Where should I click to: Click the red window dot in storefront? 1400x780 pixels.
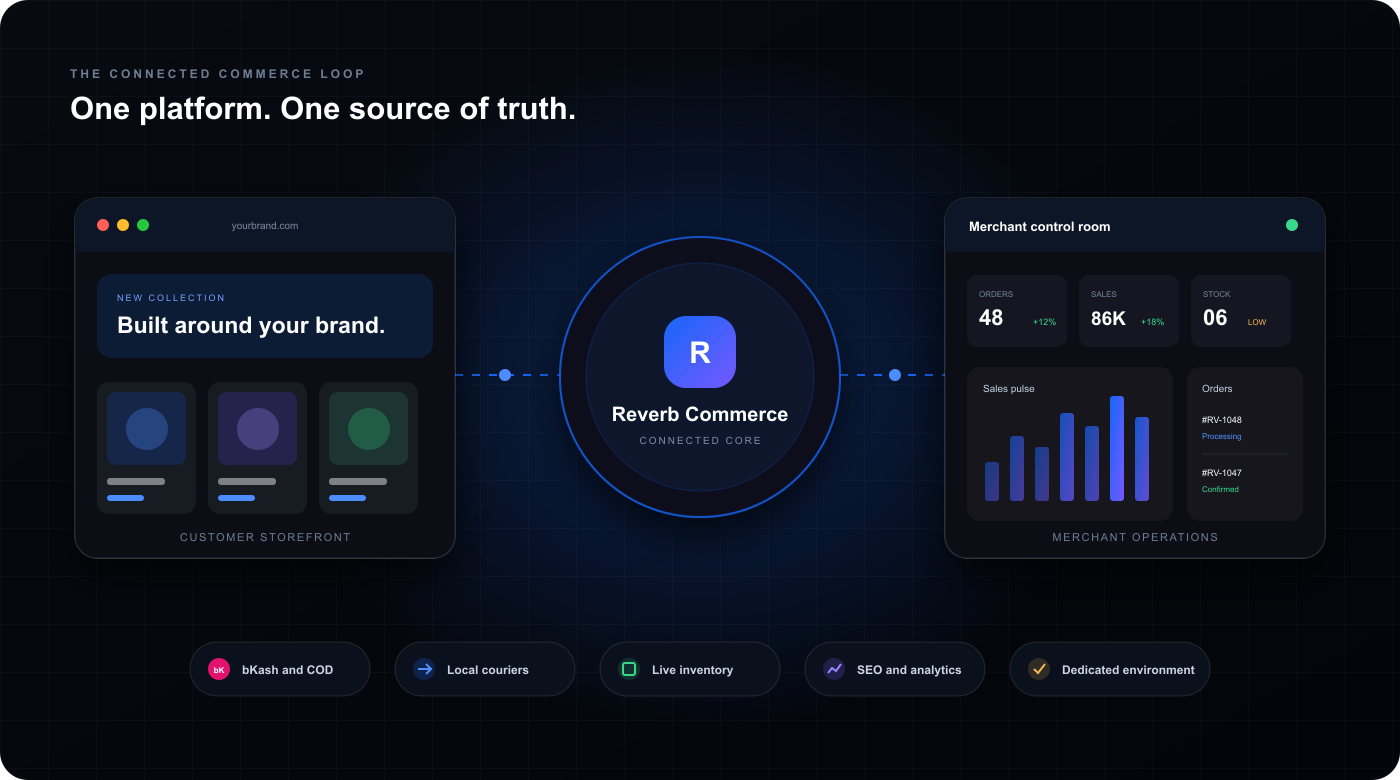pos(103,225)
